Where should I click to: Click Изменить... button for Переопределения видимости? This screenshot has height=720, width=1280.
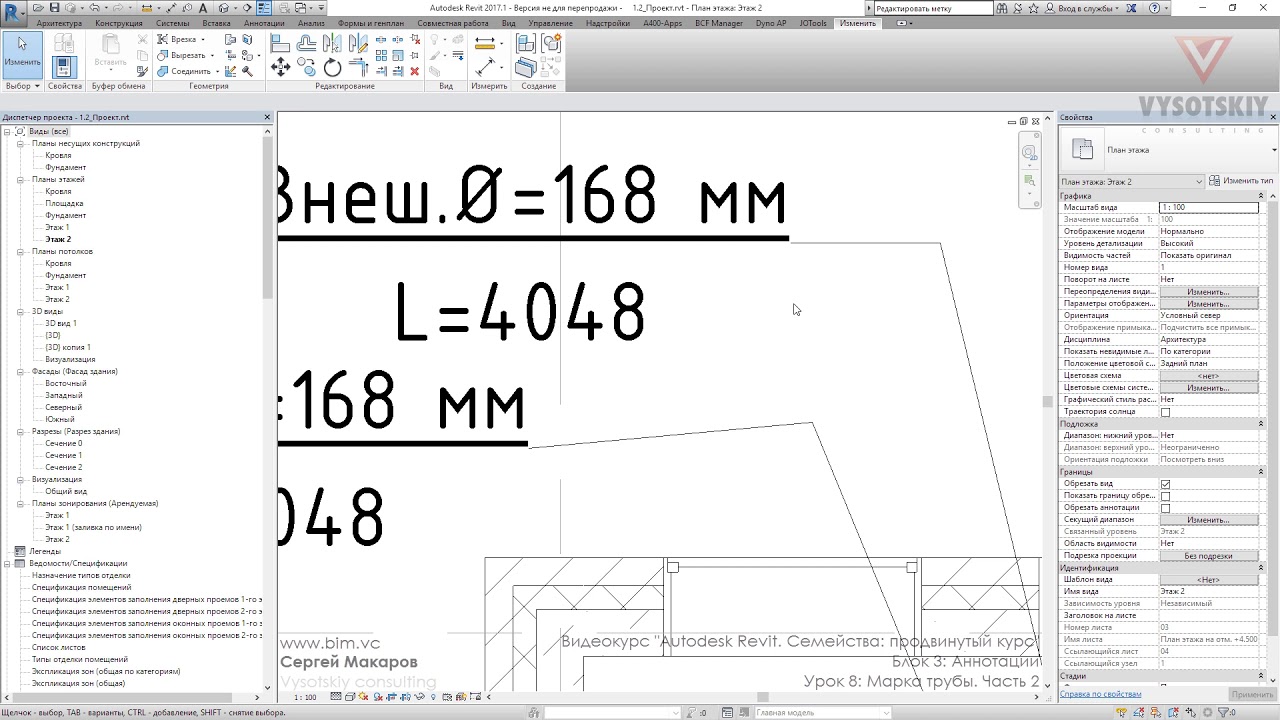(1208, 292)
